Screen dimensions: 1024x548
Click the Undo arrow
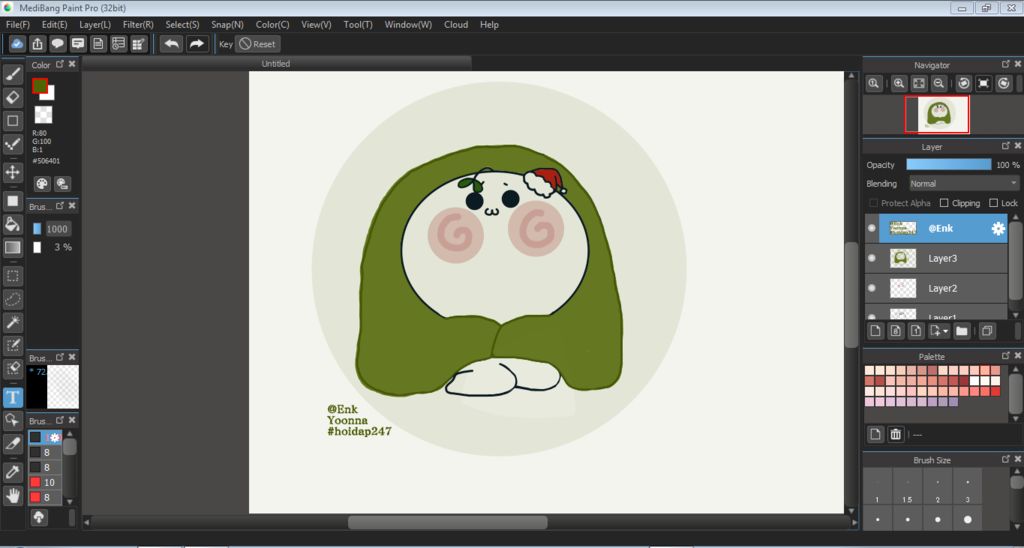pos(172,44)
